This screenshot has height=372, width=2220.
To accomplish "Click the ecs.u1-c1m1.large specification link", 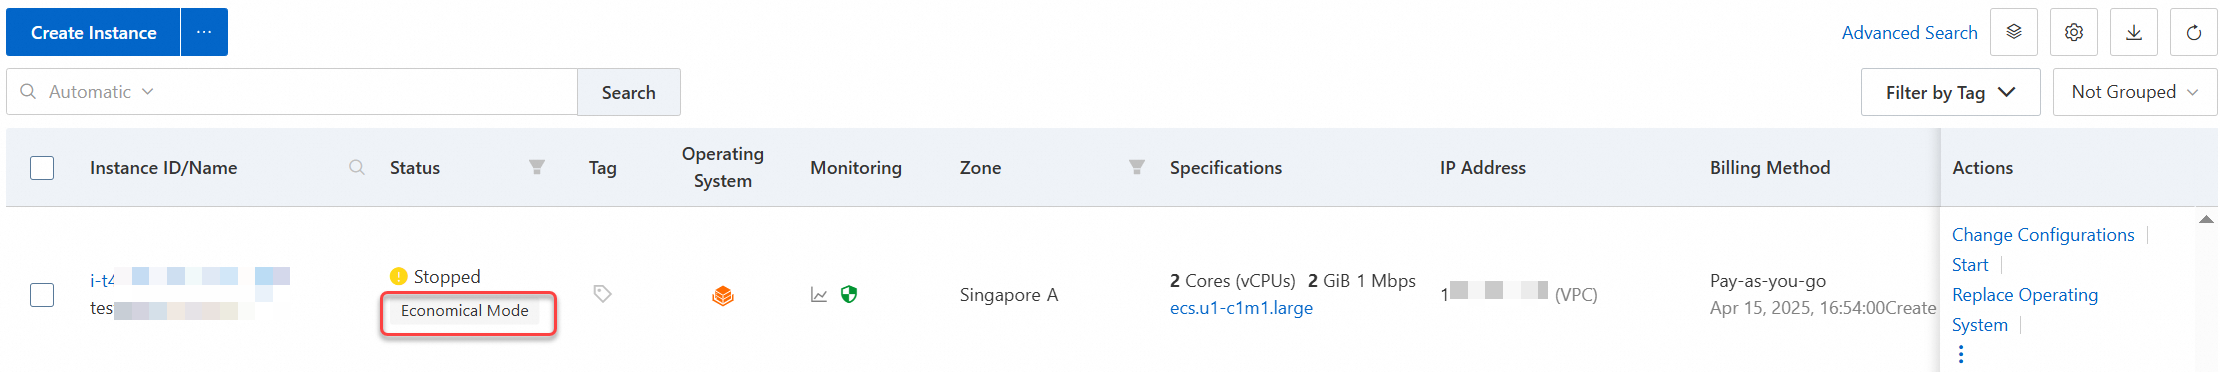I will pyautogui.click(x=1241, y=308).
